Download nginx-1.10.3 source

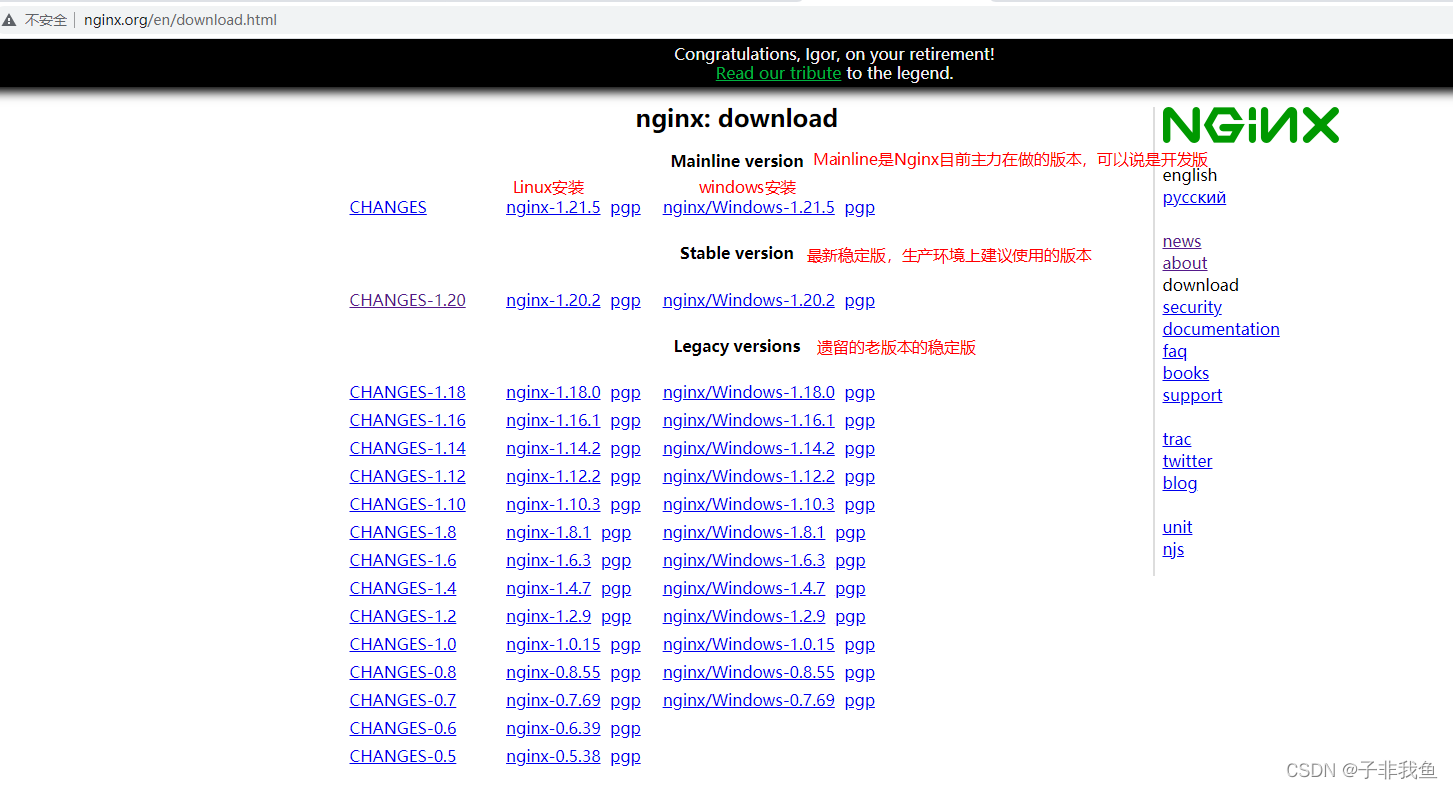pyautogui.click(x=553, y=504)
